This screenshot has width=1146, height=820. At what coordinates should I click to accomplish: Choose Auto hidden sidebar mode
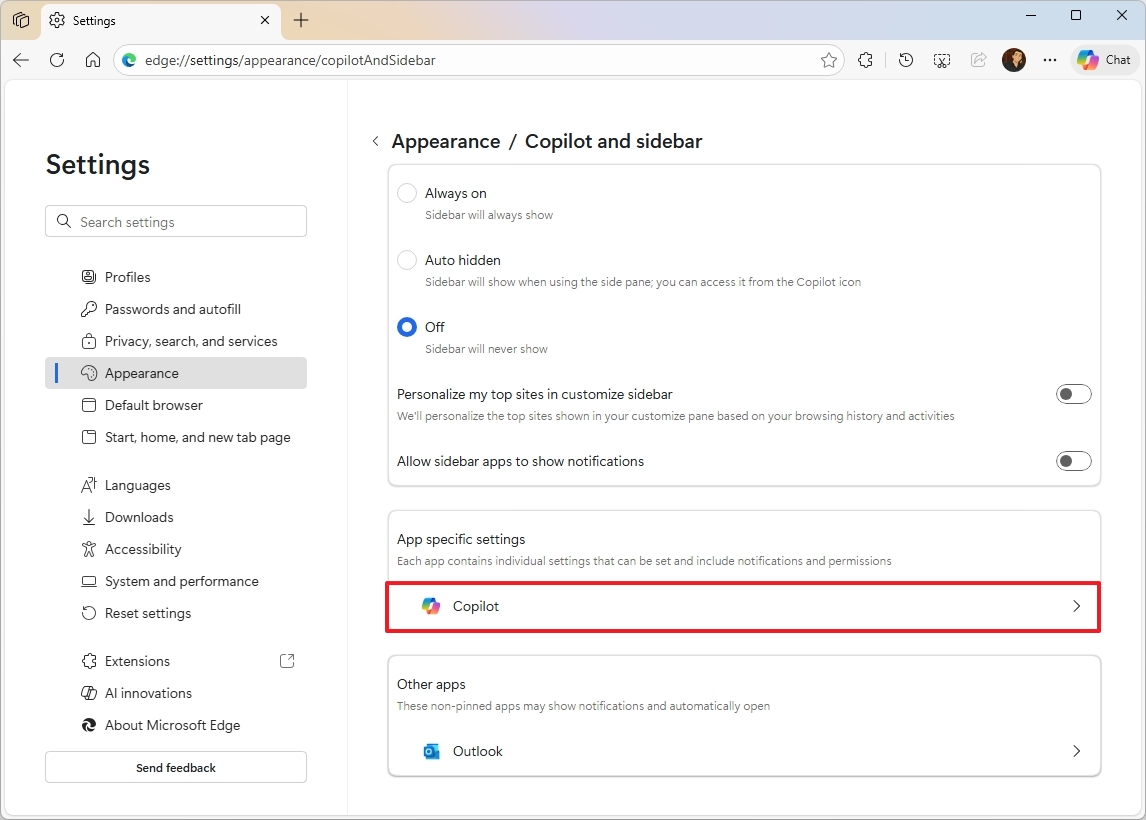pyautogui.click(x=407, y=260)
